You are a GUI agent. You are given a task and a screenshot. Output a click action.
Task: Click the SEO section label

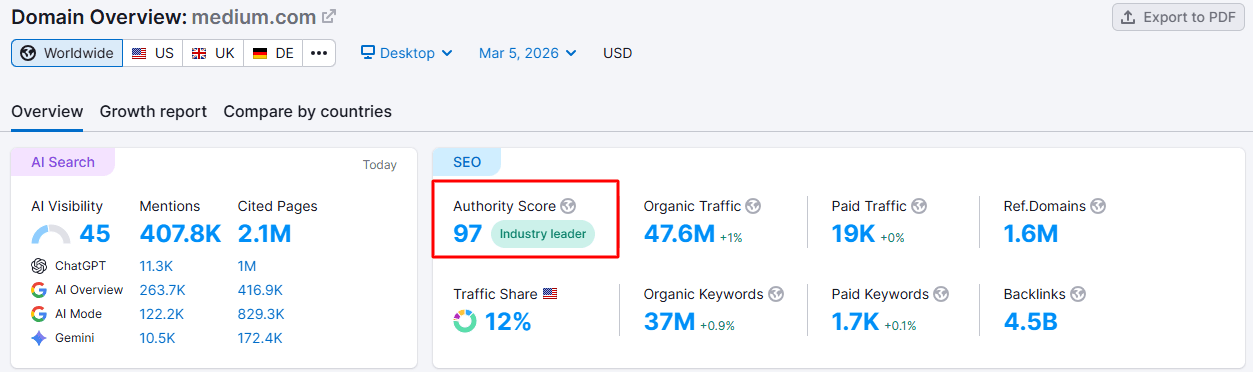[x=467, y=162]
